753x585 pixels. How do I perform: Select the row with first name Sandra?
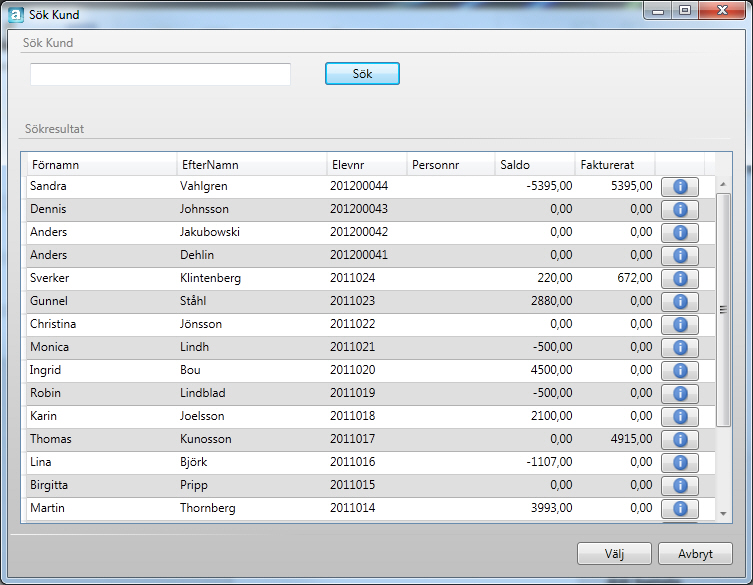(370, 186)
